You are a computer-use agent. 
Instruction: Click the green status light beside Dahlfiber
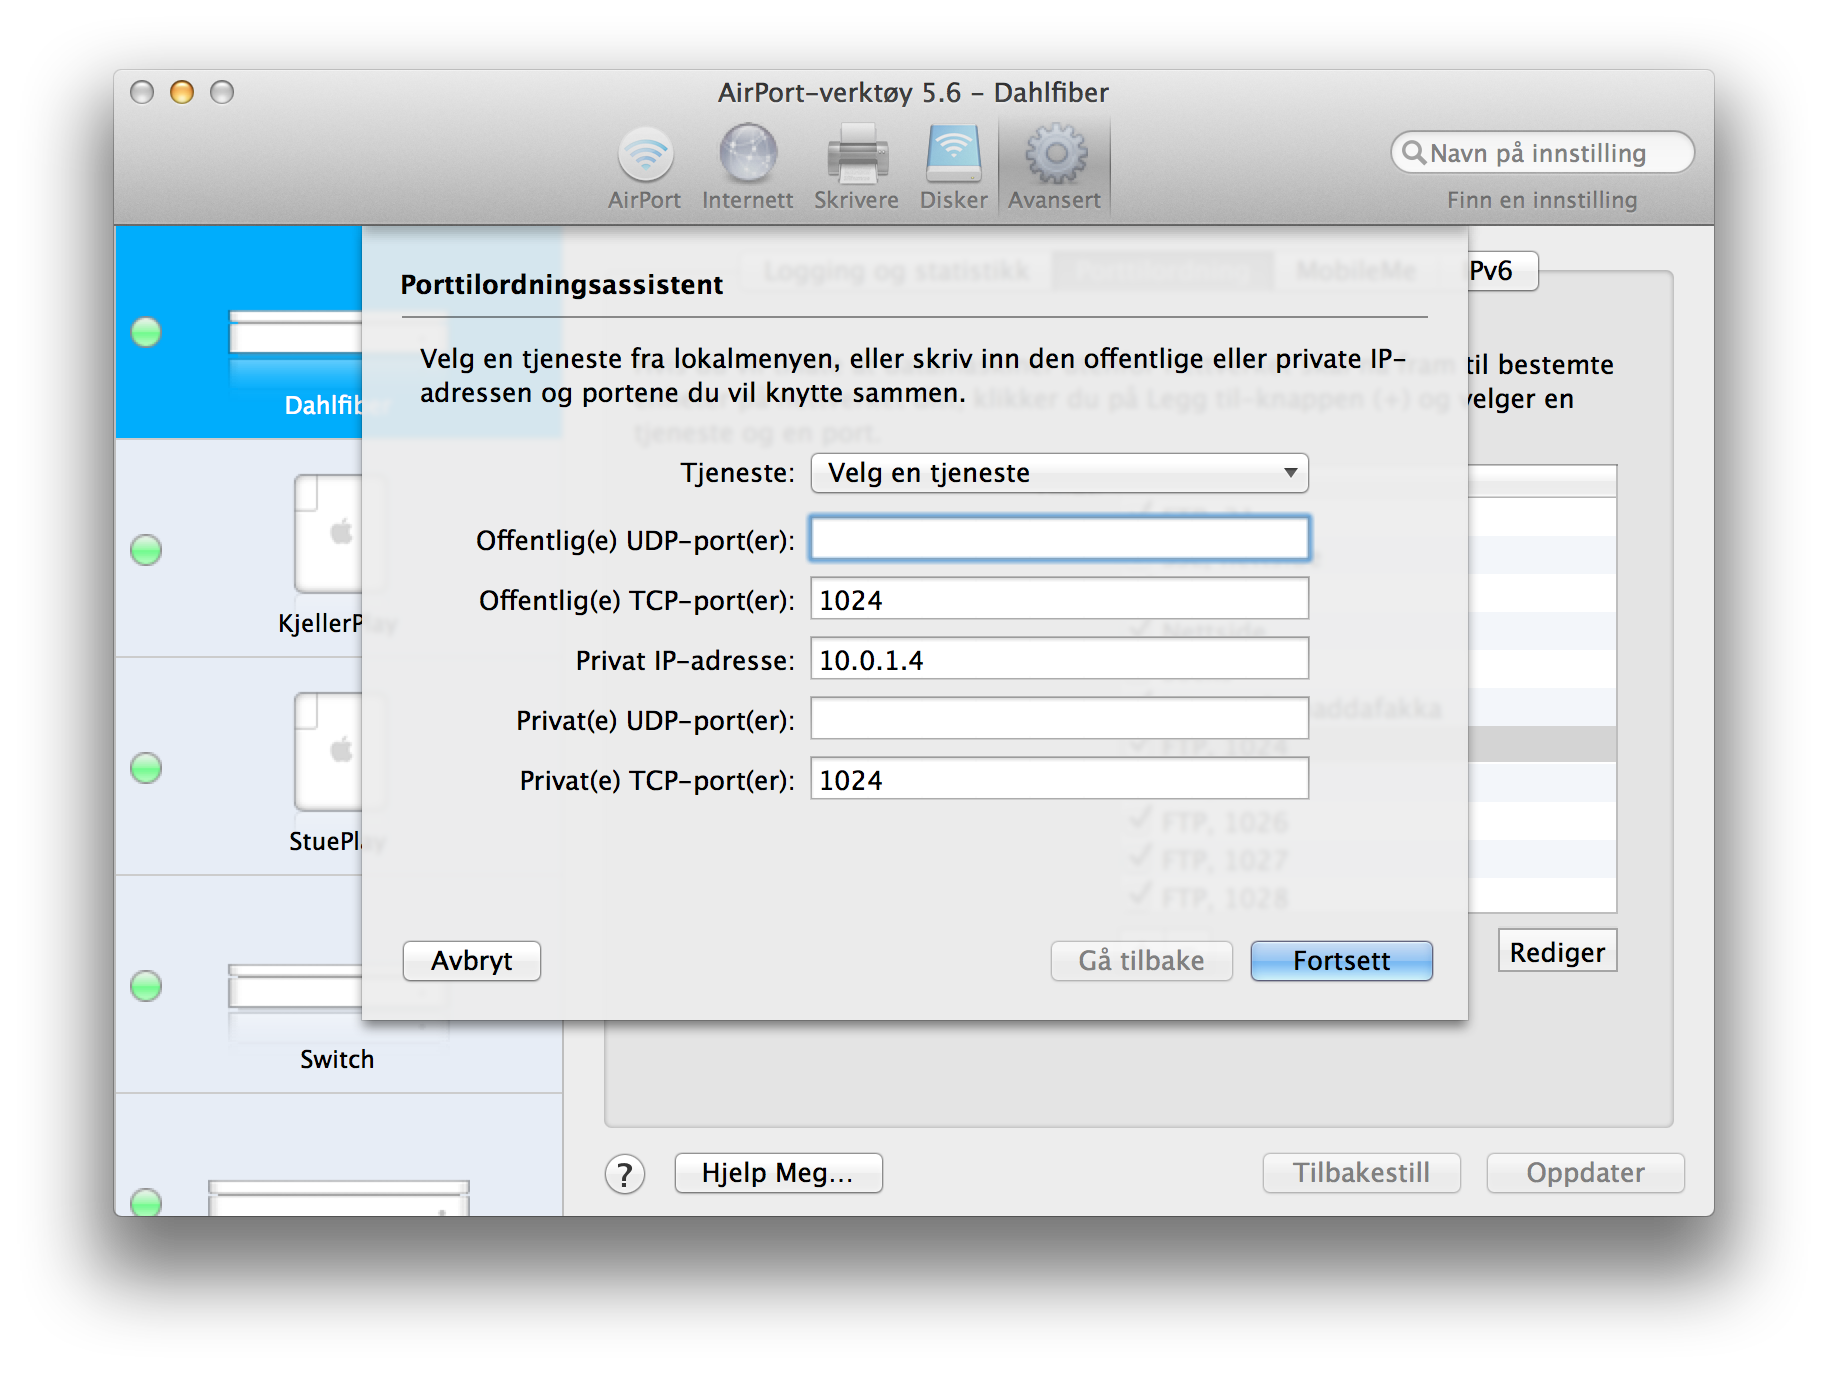[x=146, y=332]
